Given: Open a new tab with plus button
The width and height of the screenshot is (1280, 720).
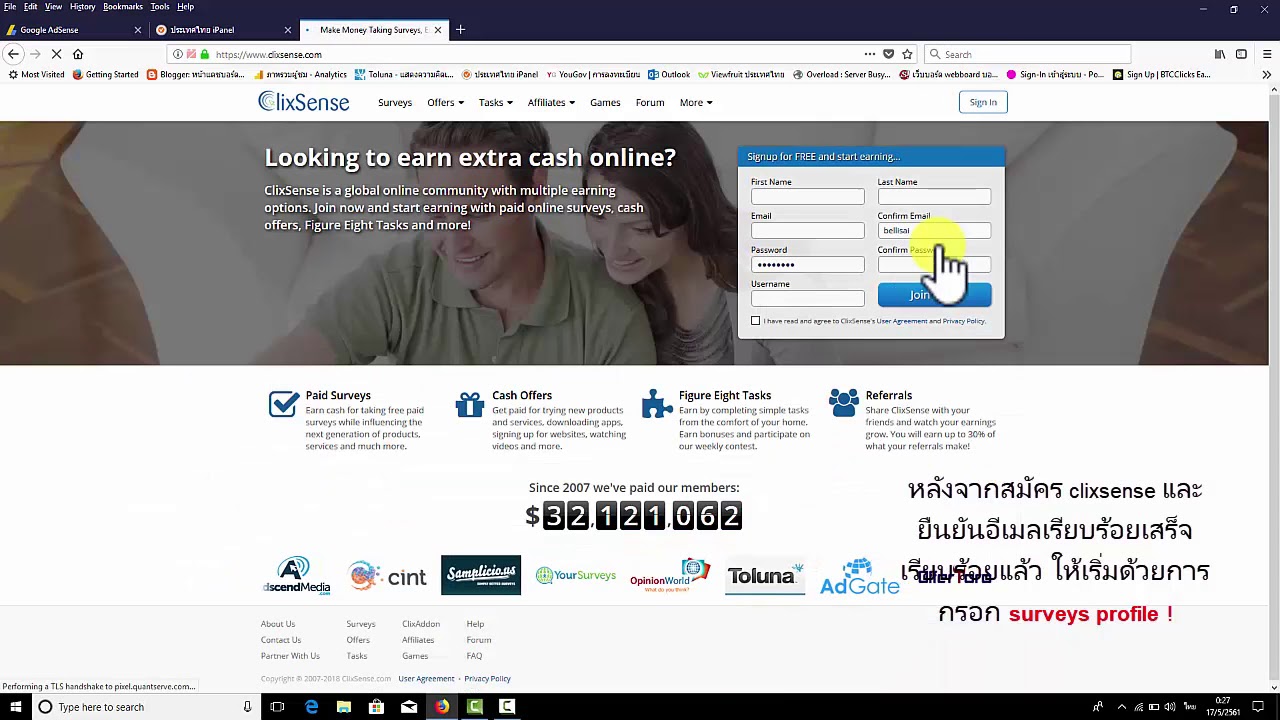Looking at the screenshot, I should click(x=460, y=30).
